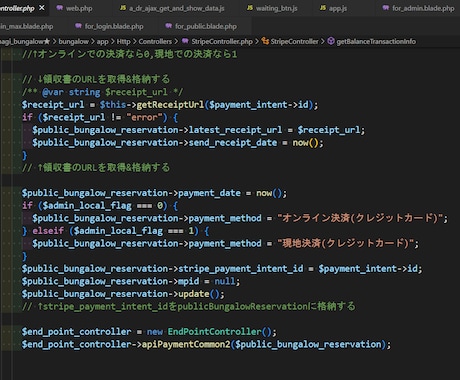Click the null keyword on mpid line

coord(224,281)
